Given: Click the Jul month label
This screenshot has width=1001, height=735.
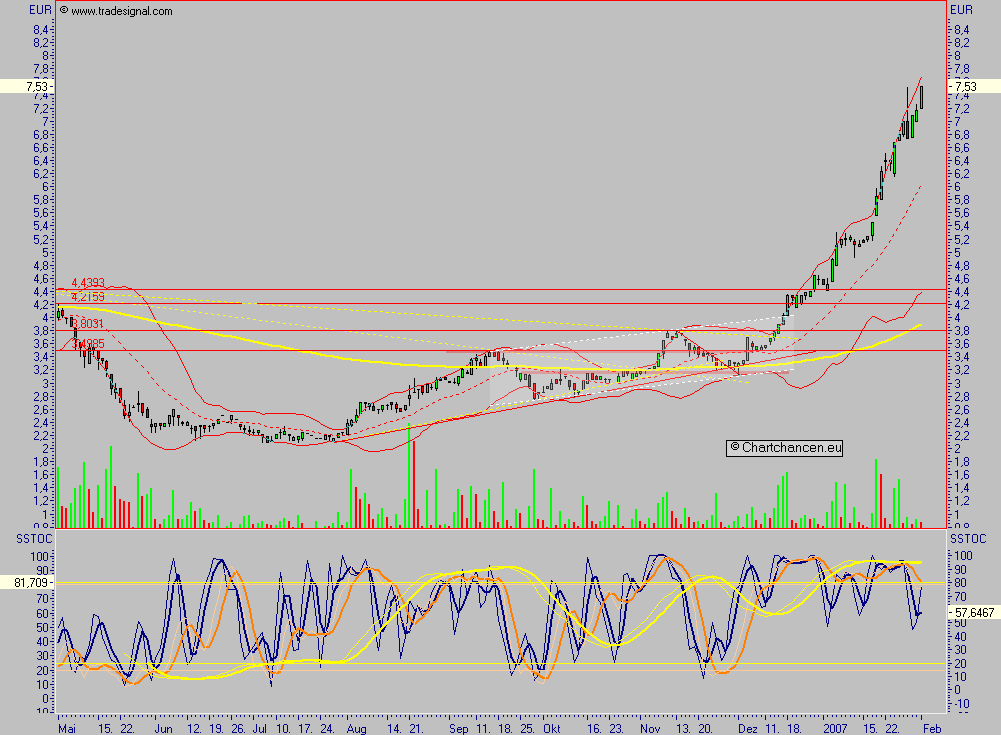Looking at the screenshot, I should point(259,729).
